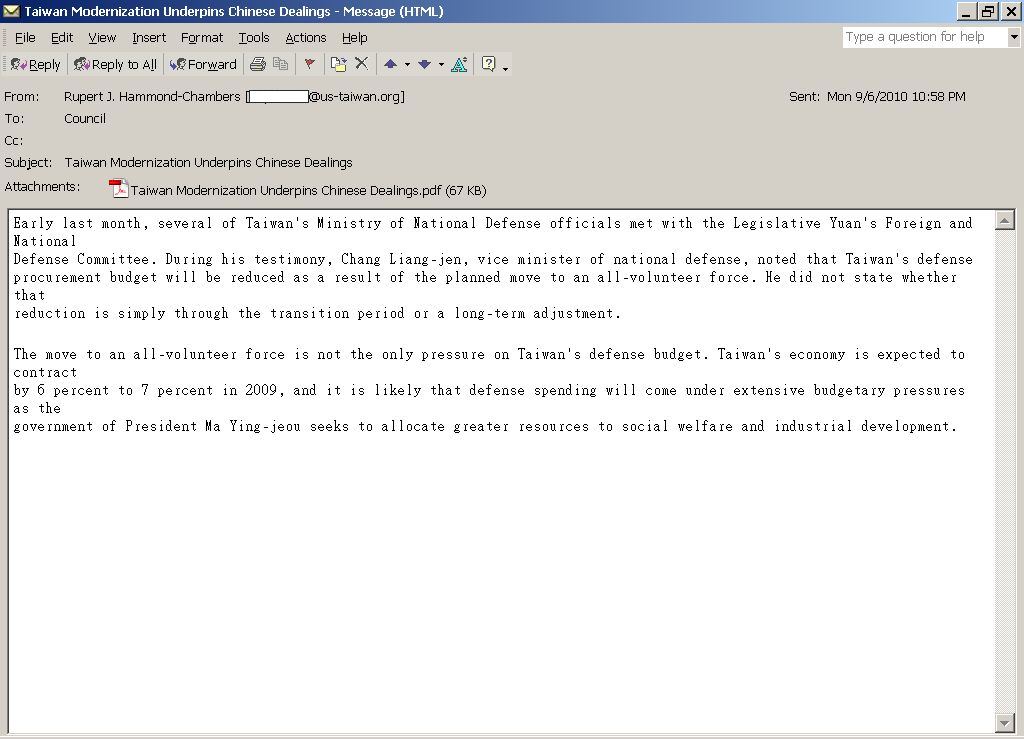Click the Council recipient

85,119
